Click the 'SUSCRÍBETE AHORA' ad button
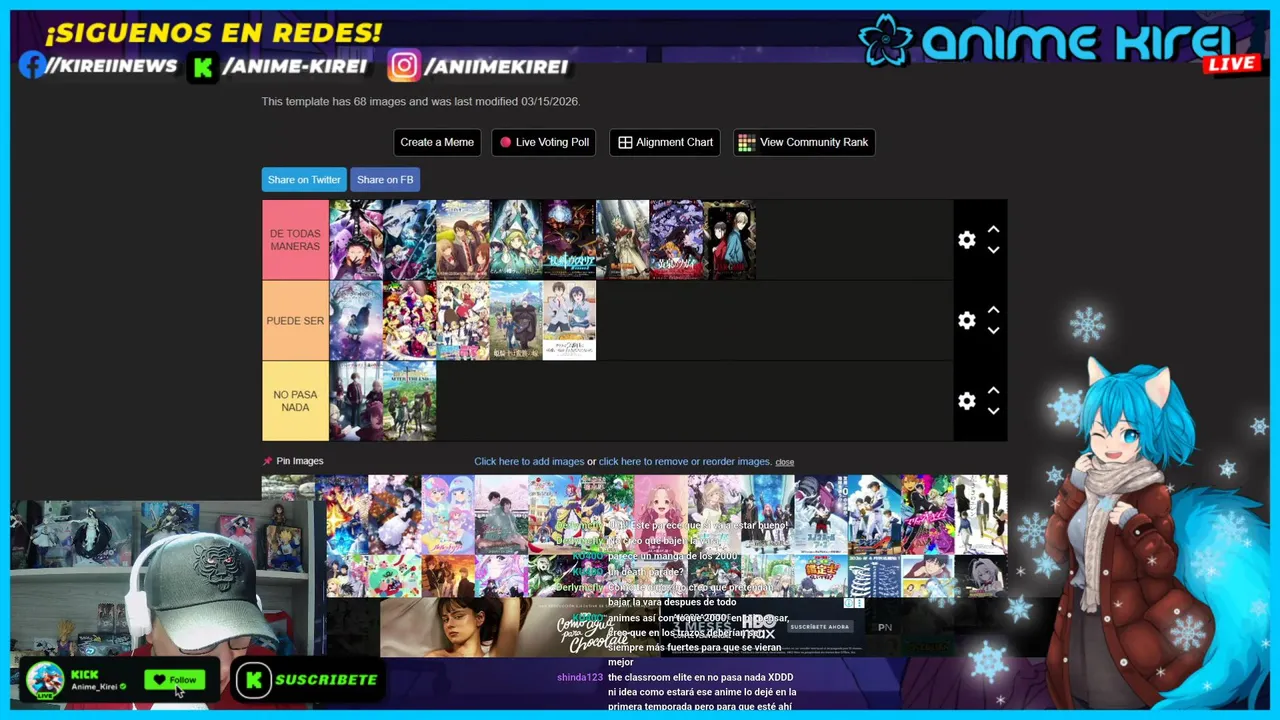The width and height of the screenshot is (1280, 720). coord(820,627)
